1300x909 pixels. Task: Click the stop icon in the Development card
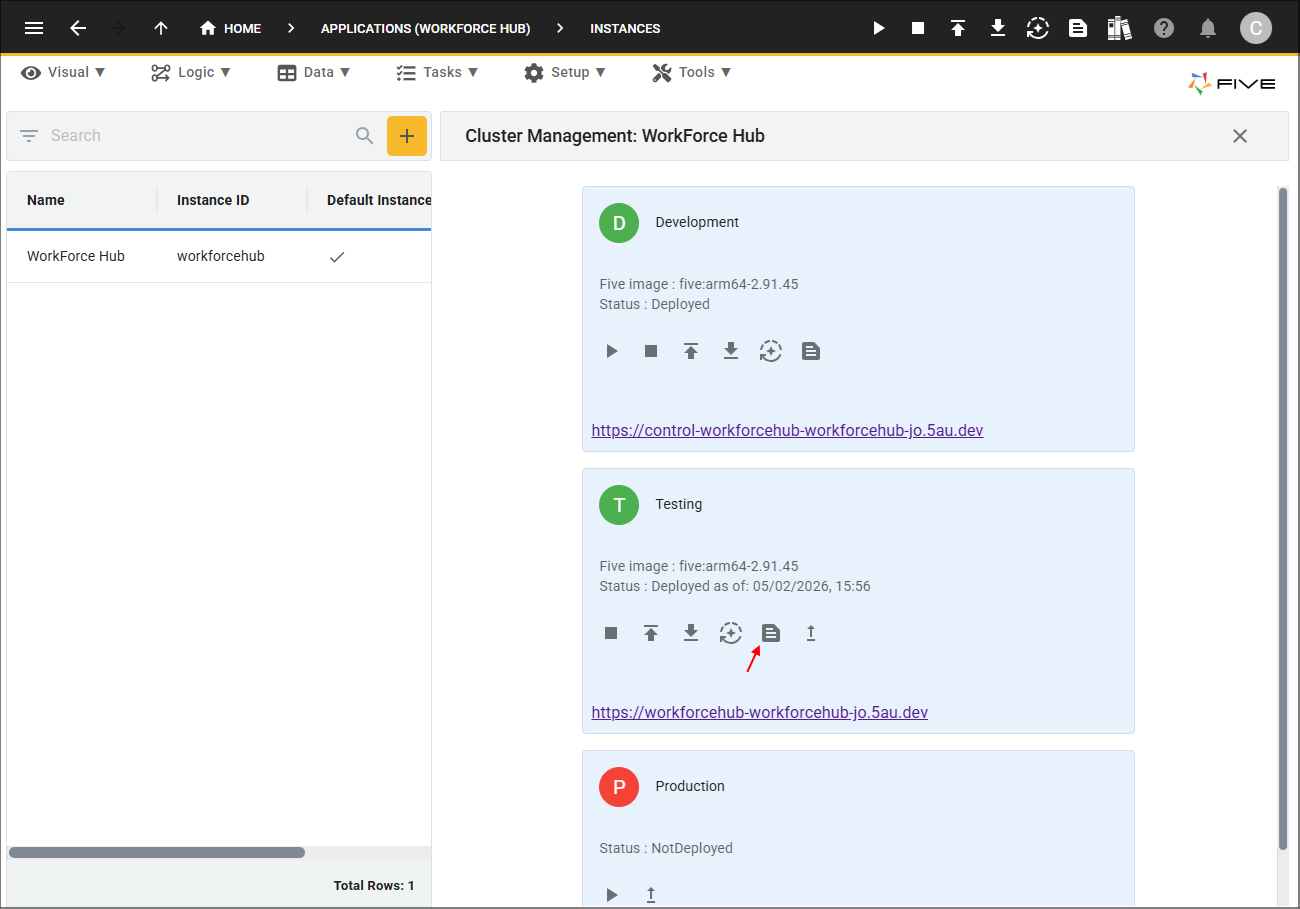click(x=651, y=351)
